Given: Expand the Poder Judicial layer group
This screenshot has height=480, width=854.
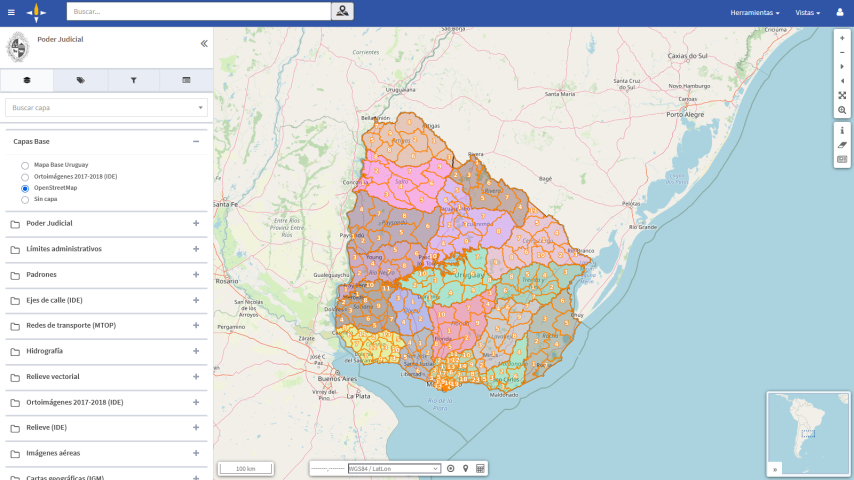Looking at the screenshot, I should [x=196, y=223].
